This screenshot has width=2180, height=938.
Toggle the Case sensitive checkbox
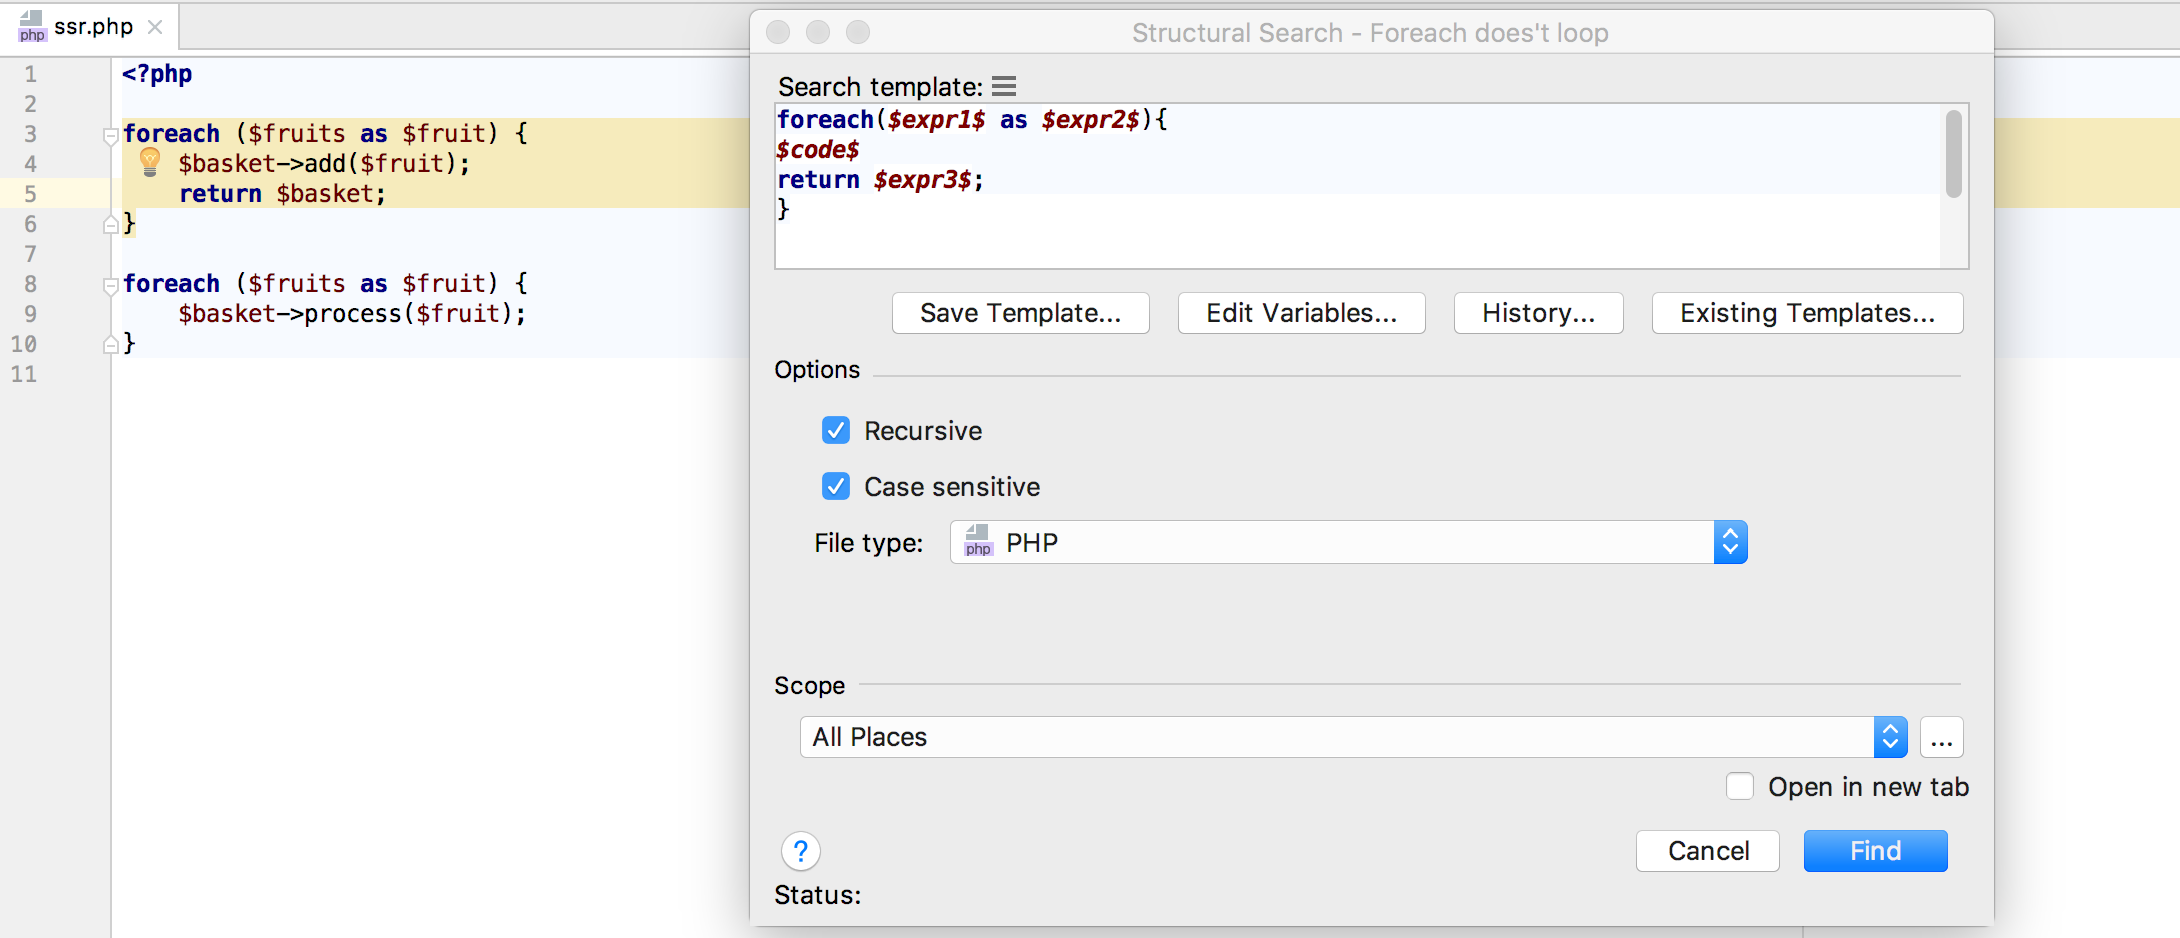click(836, 486)
